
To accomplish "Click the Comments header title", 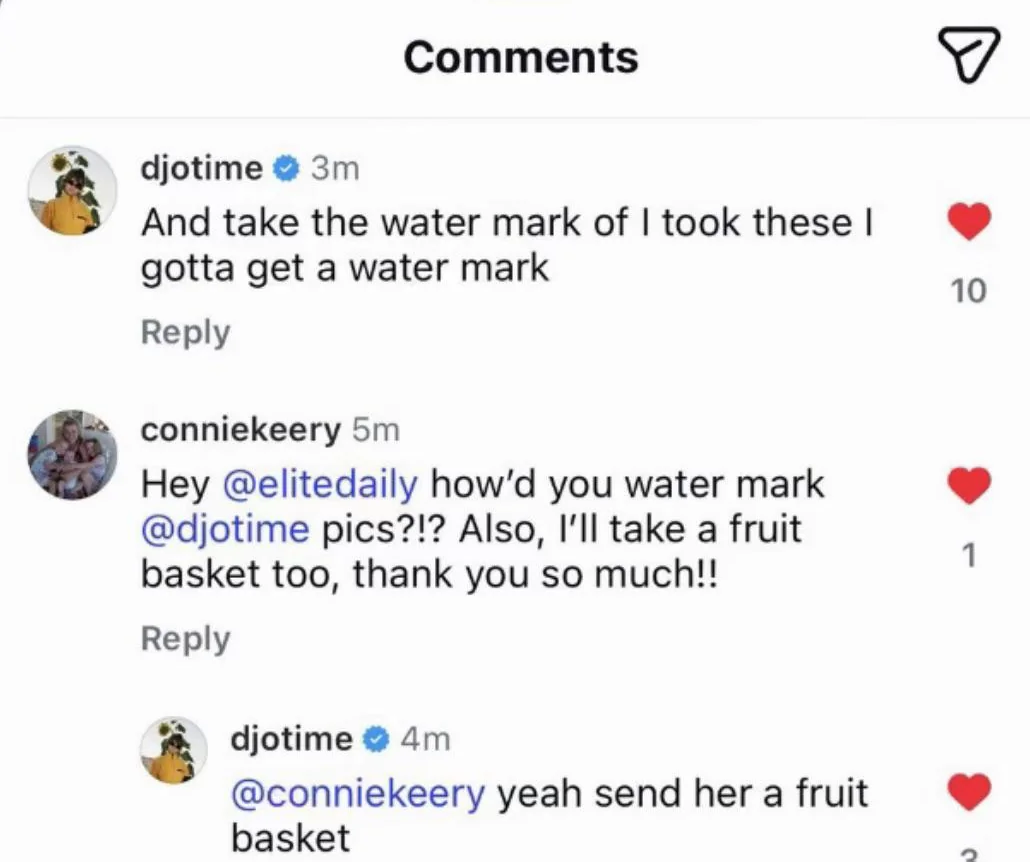I will 520,56.
